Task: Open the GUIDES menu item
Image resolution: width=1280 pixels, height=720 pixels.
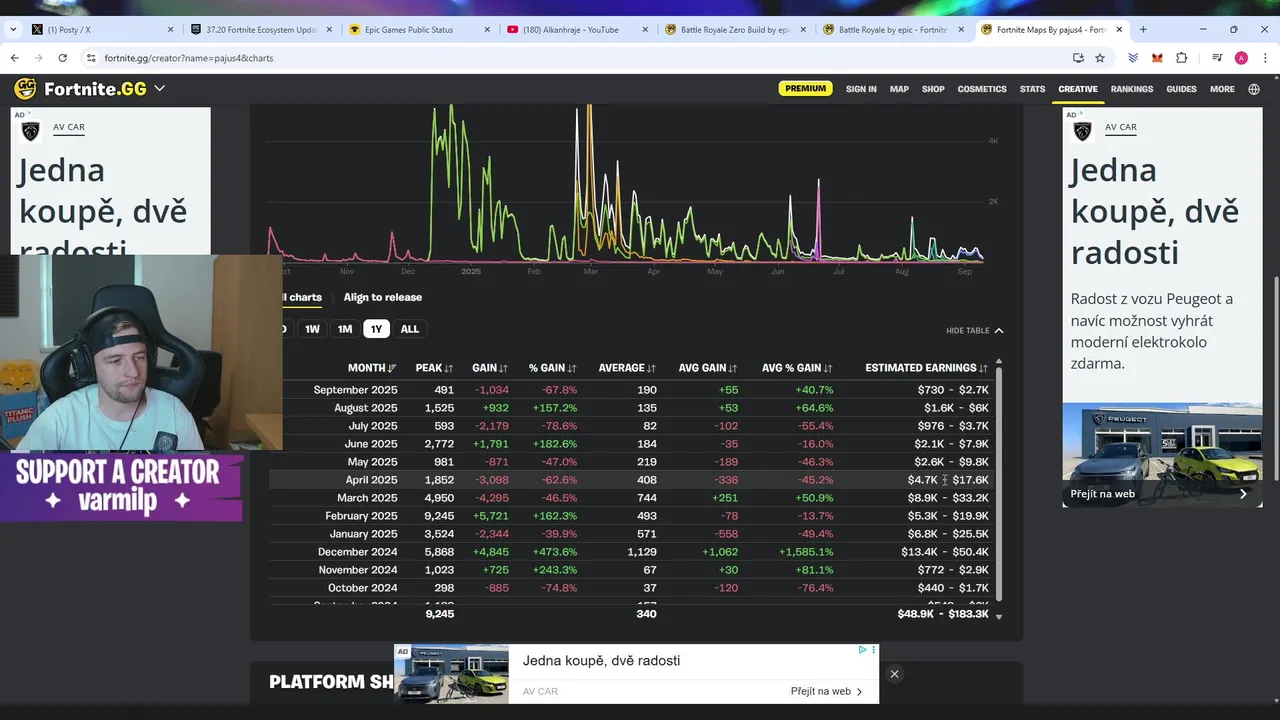Action: pyautogui.click(x=1181, y=89)
